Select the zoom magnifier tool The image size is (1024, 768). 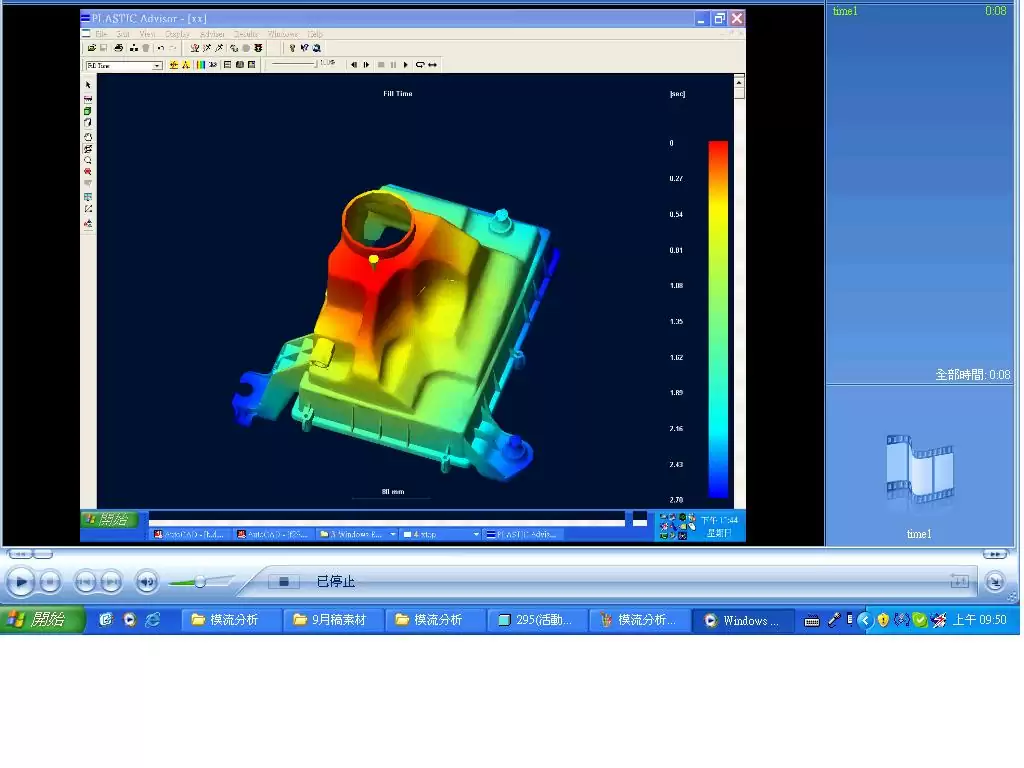pos(89,160)
